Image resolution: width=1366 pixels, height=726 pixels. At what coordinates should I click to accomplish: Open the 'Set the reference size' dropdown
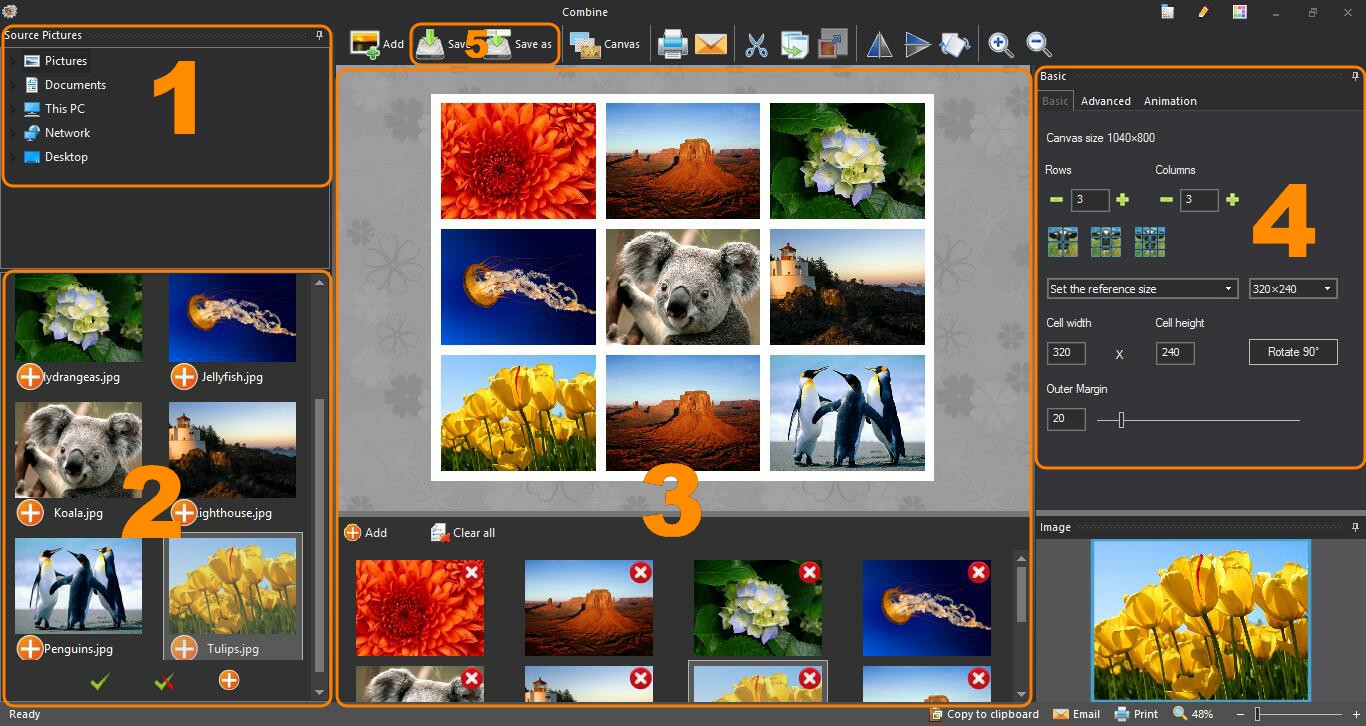coord(1142,289)
